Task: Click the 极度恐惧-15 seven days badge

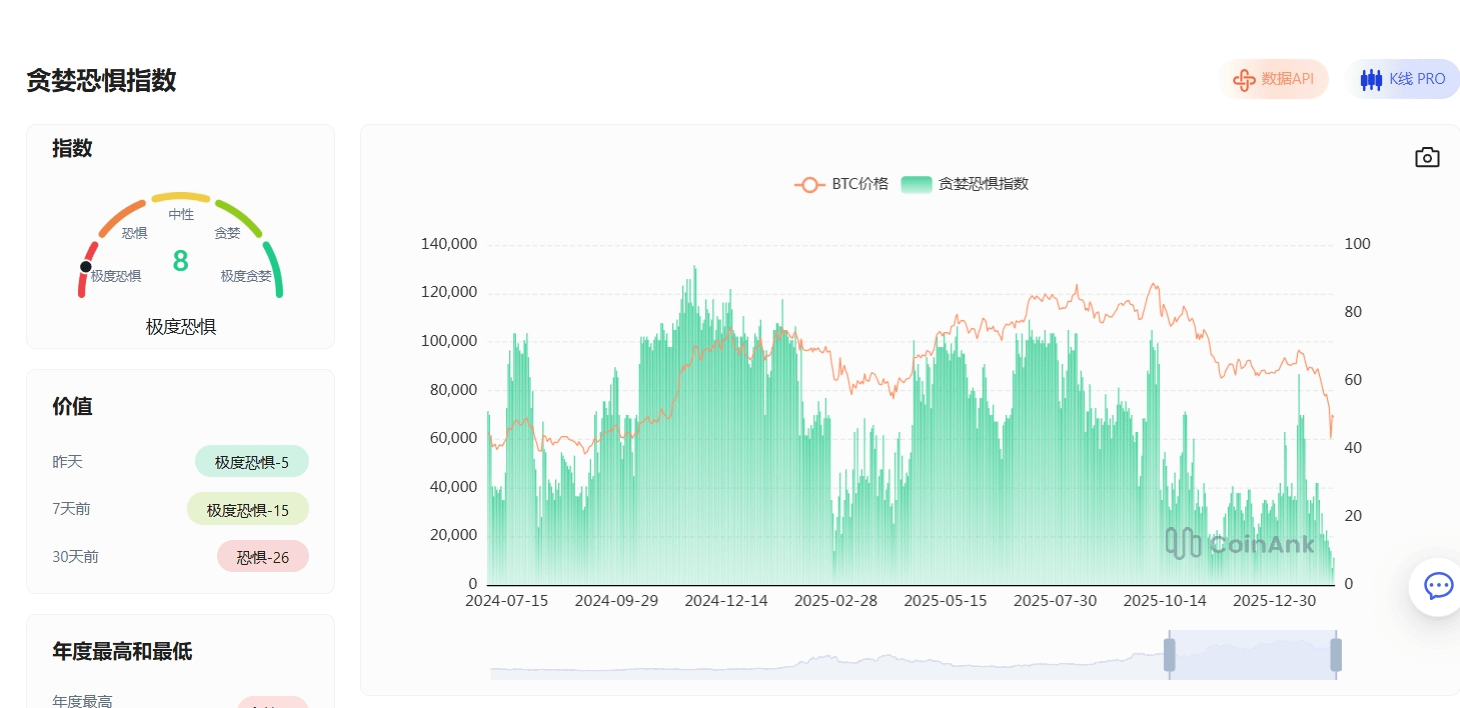Action: [x=248, y=509]
